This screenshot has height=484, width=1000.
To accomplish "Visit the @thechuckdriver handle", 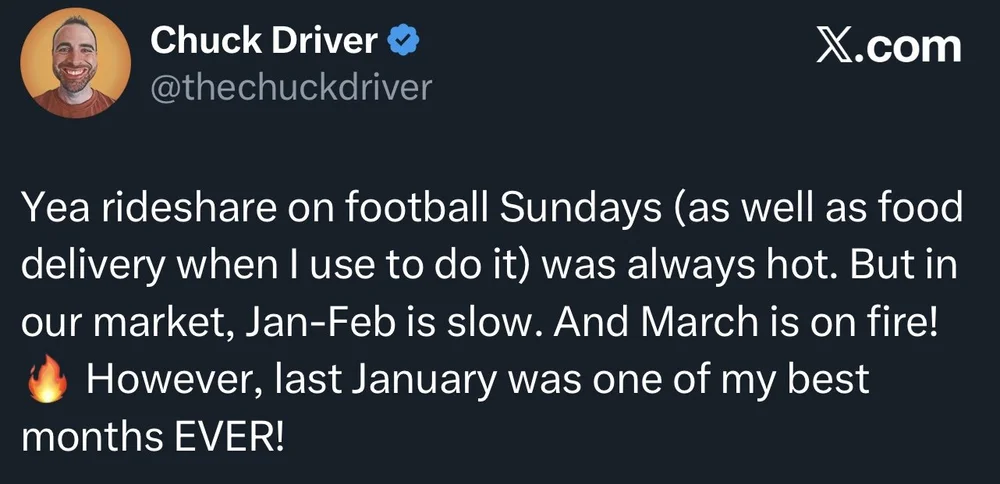I will pos(291,87).
